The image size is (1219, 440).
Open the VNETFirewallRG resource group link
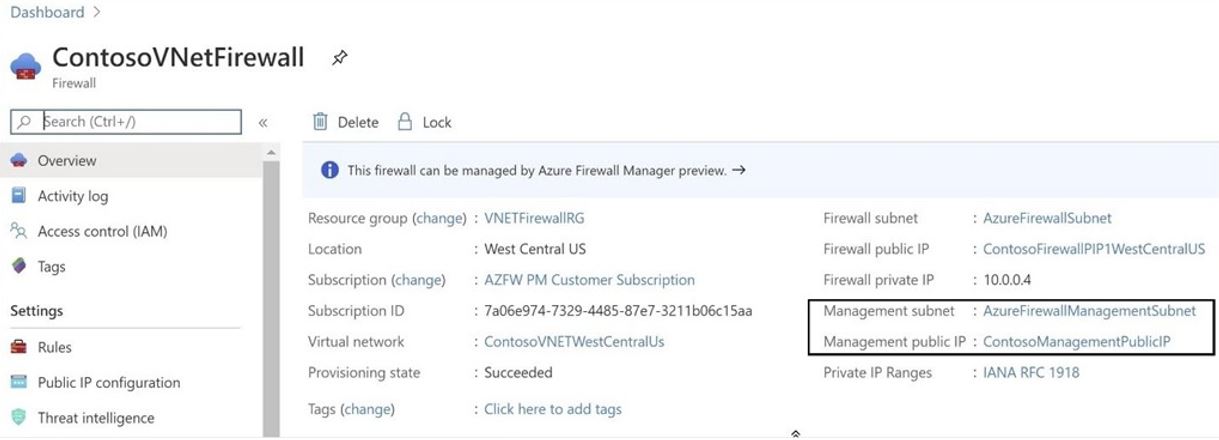pyautogui.click(x=534, y=218)
